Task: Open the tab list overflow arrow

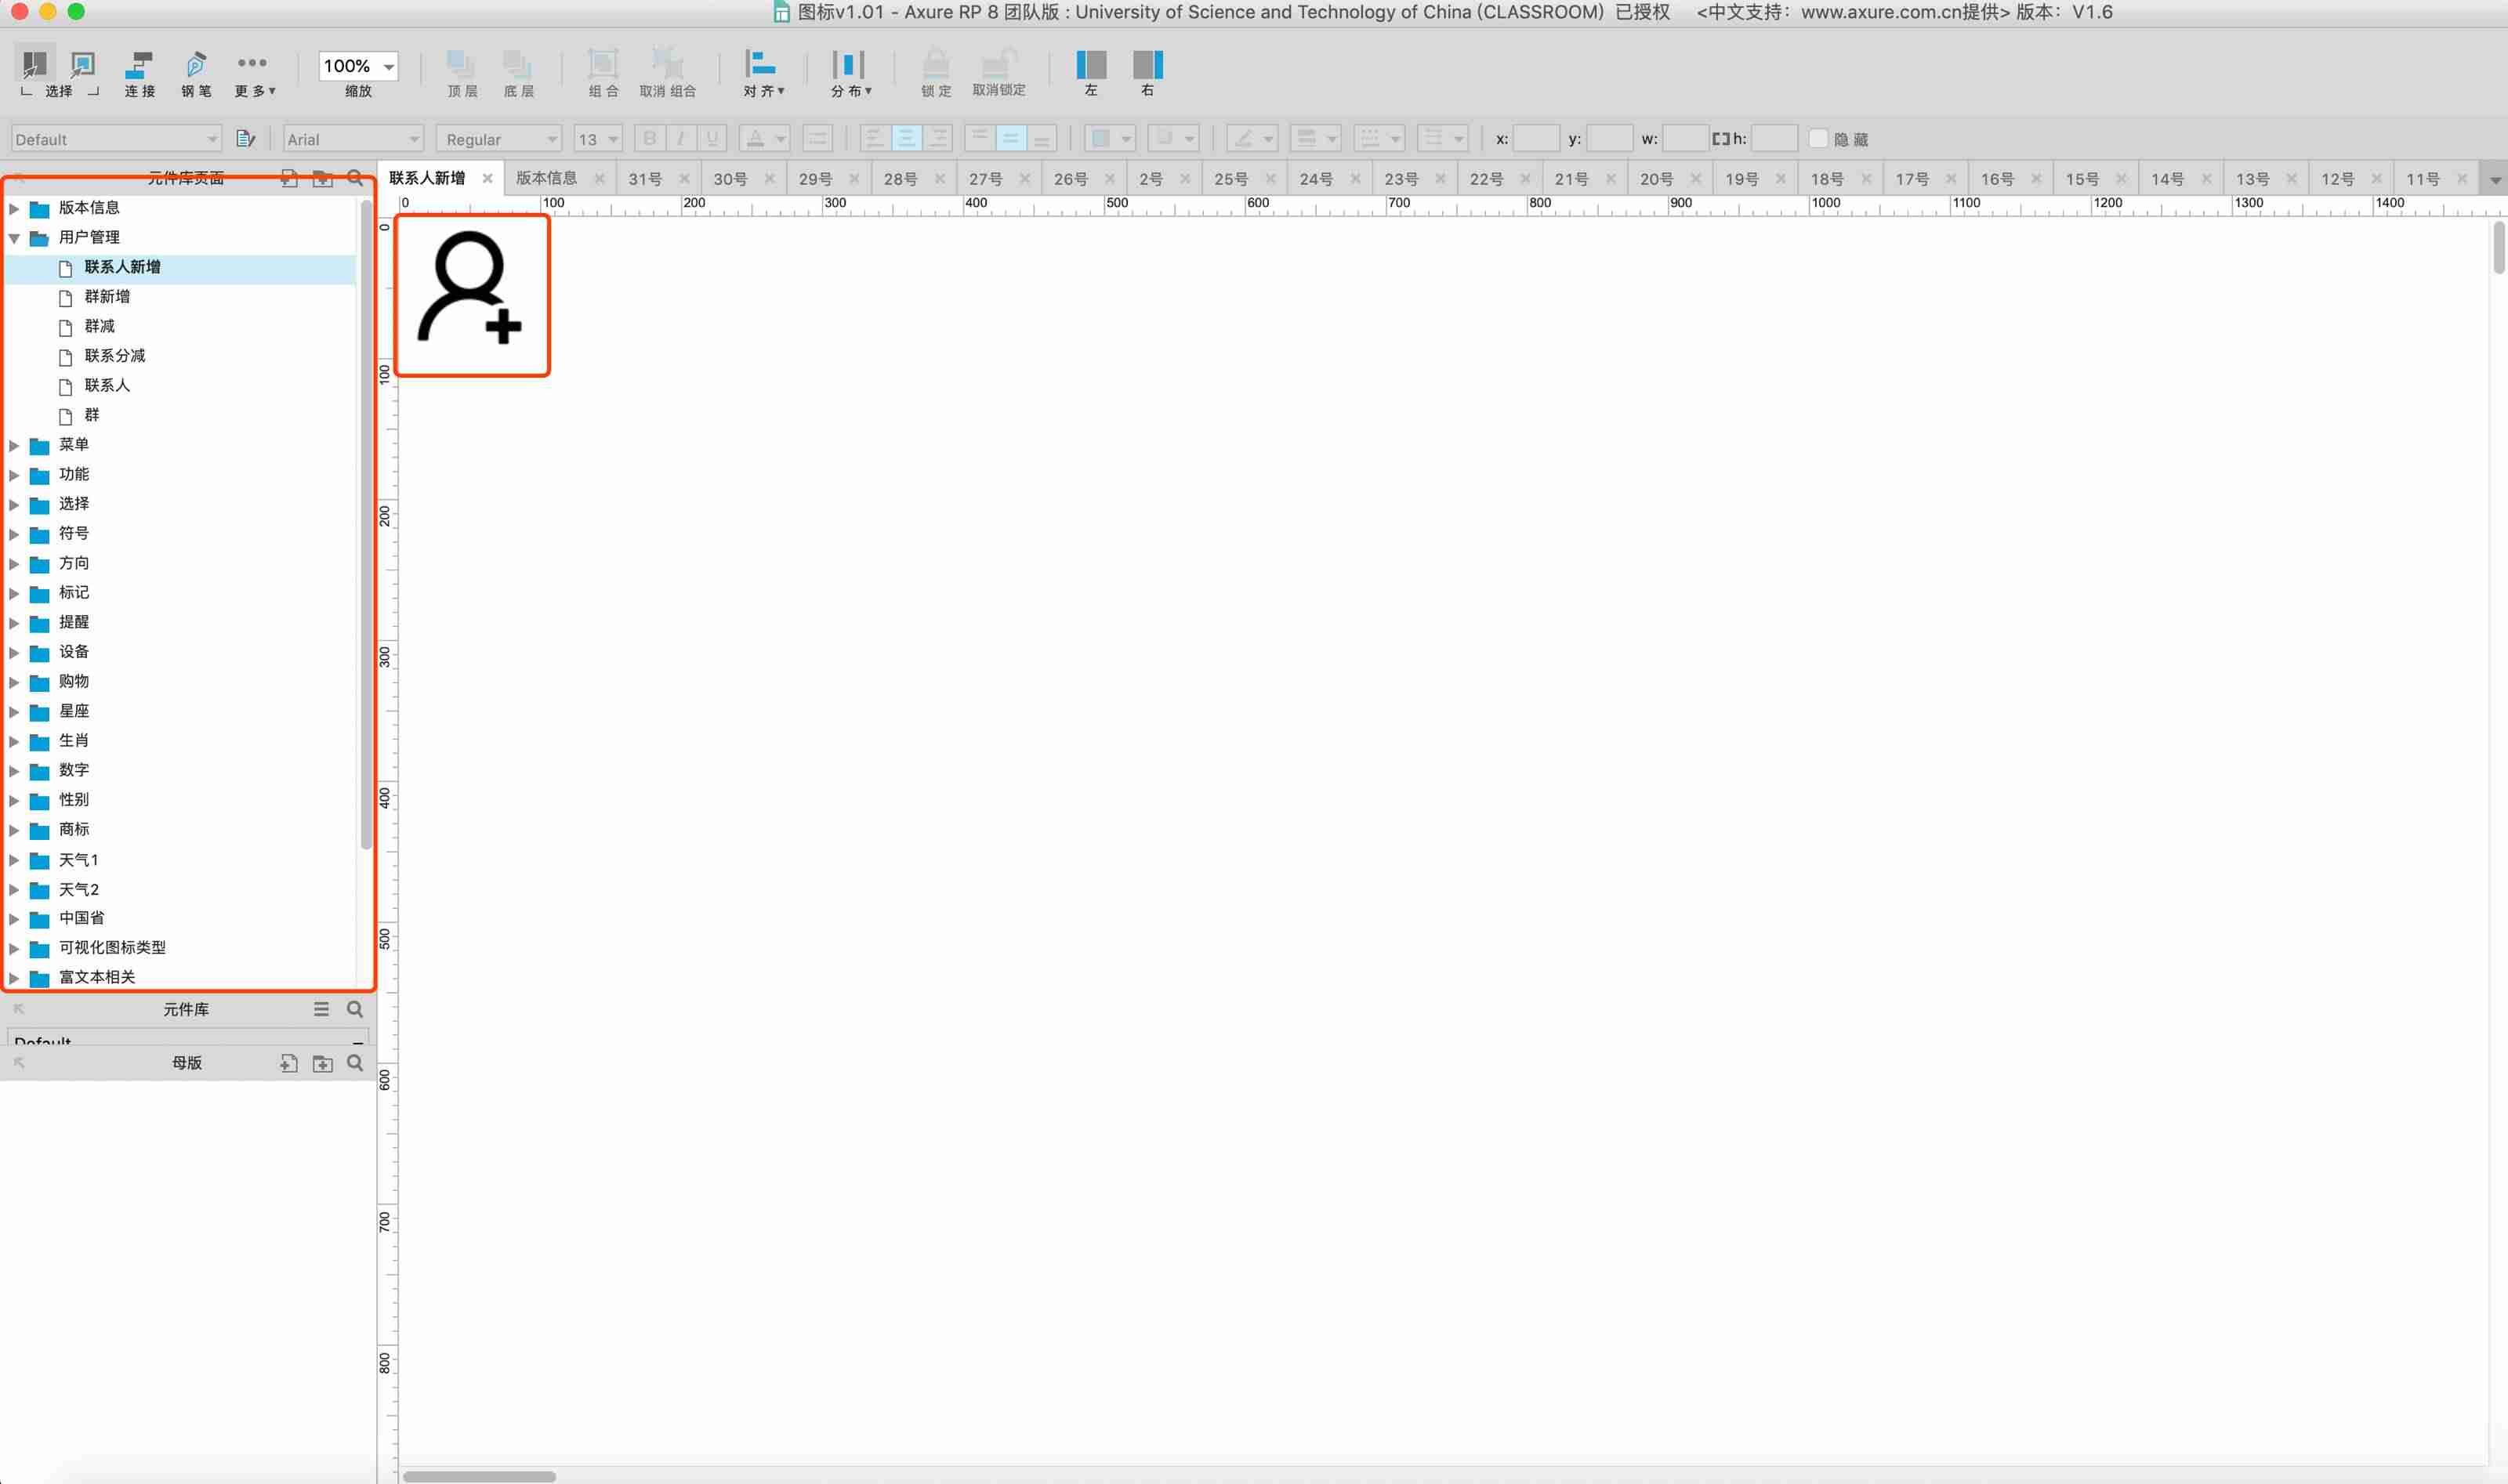Action: tap(2494, 180)
